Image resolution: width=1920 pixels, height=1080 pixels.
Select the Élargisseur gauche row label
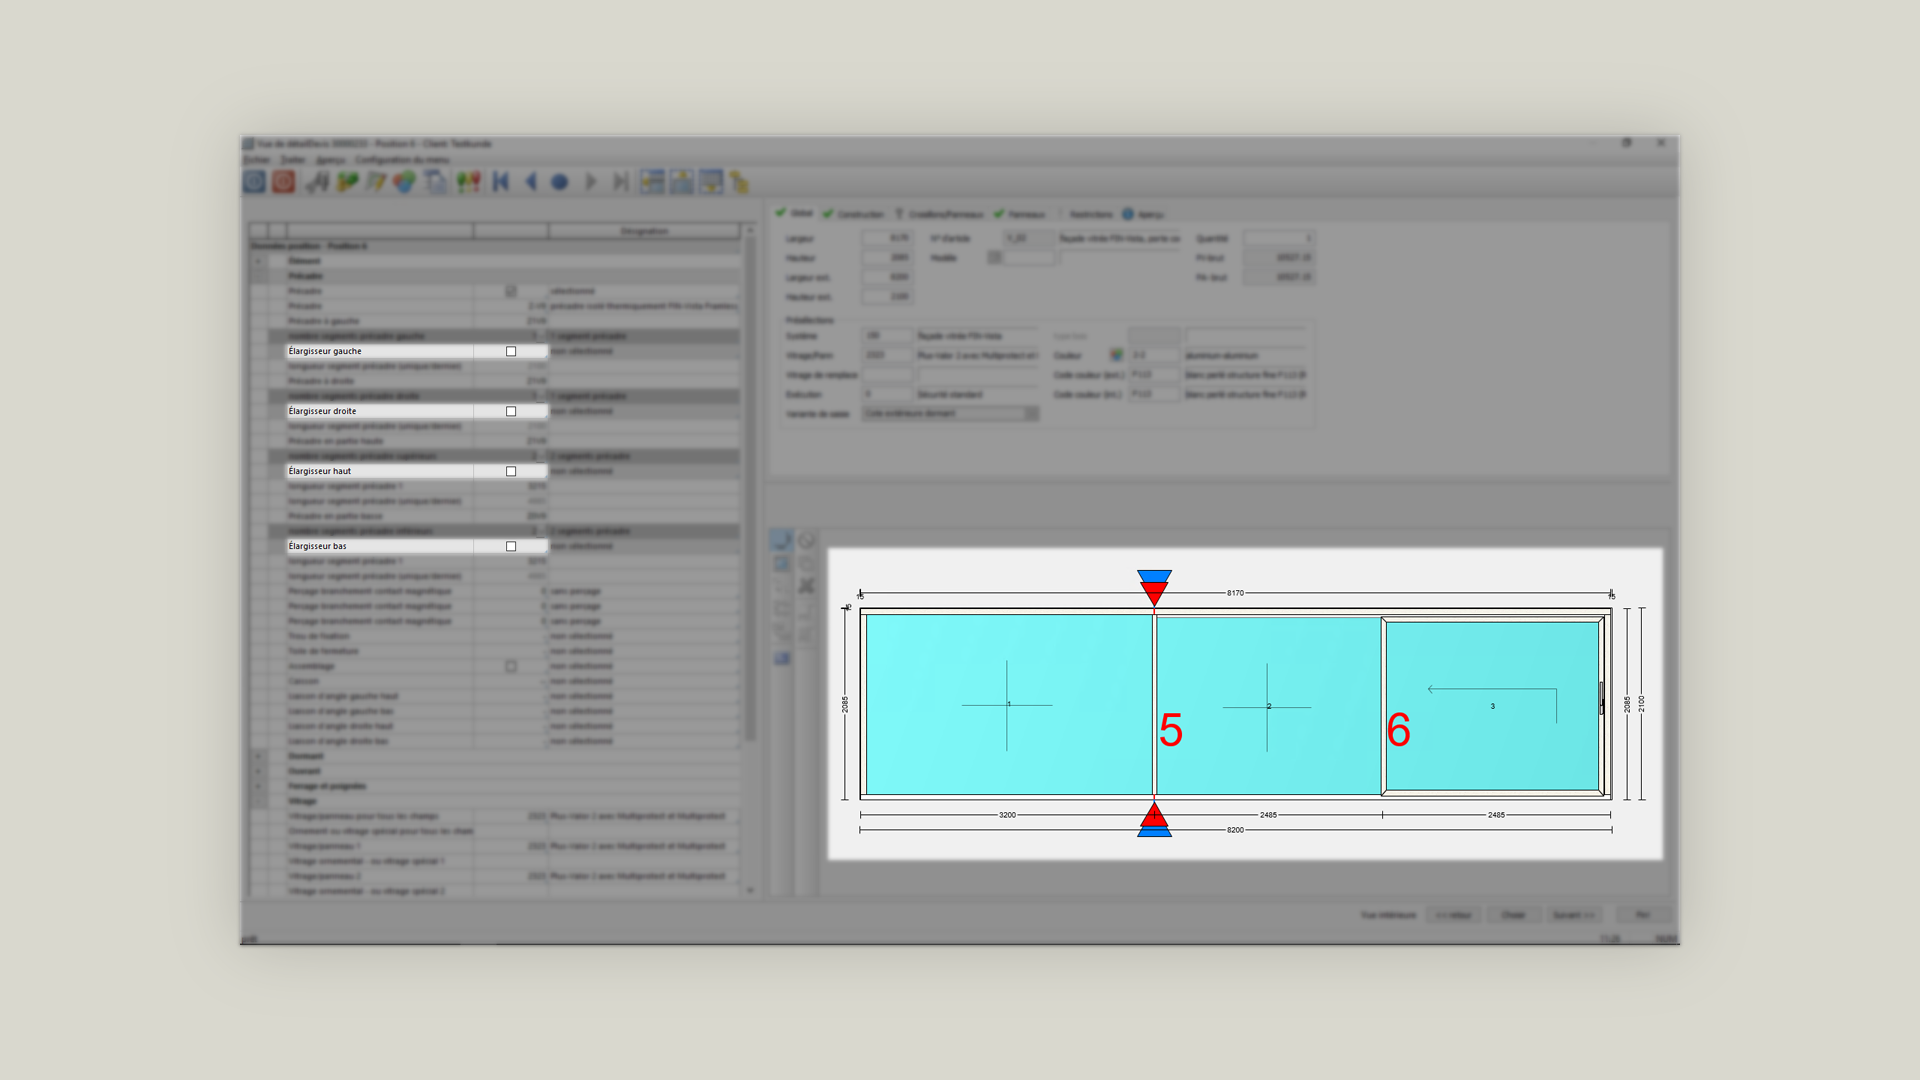click(x=325, y=351)
